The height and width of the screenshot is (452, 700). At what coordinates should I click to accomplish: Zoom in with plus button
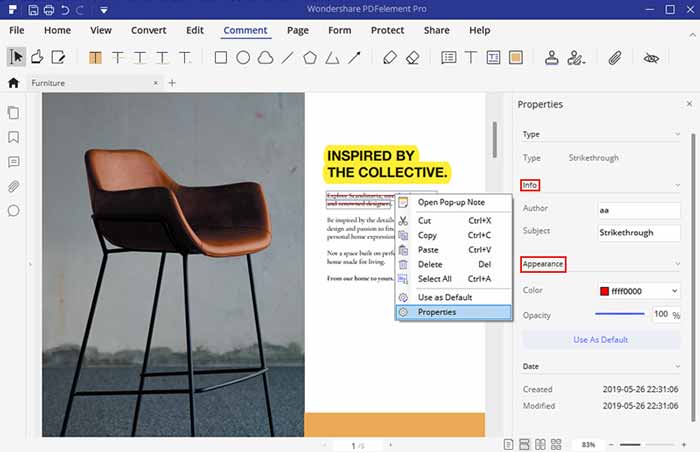pyautogui.click(x=683, y=445)
